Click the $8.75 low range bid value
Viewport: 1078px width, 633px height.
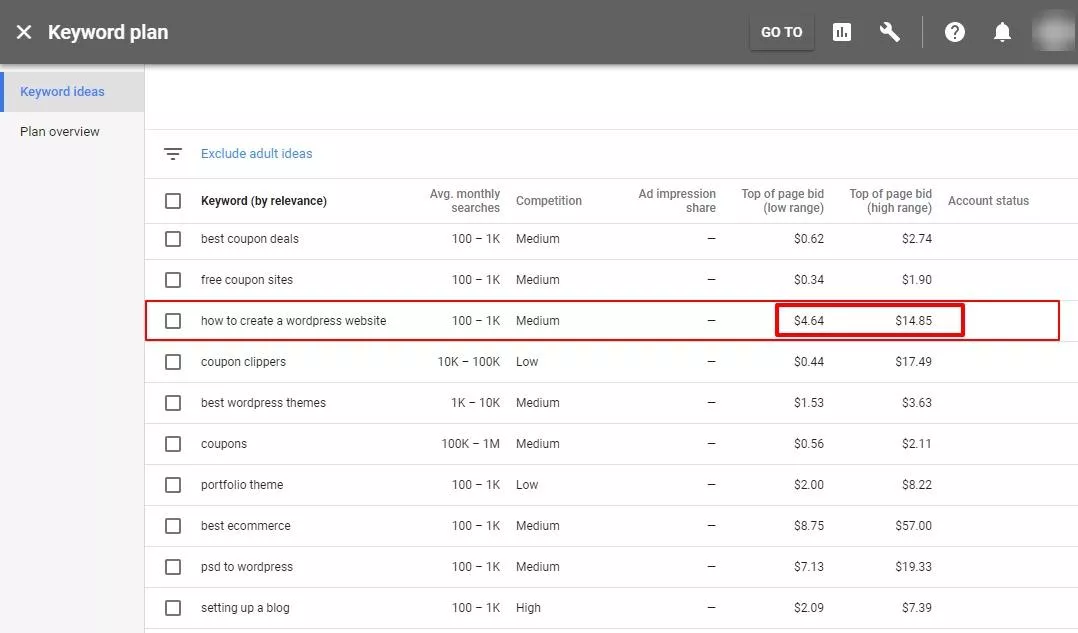pos(808,526)
